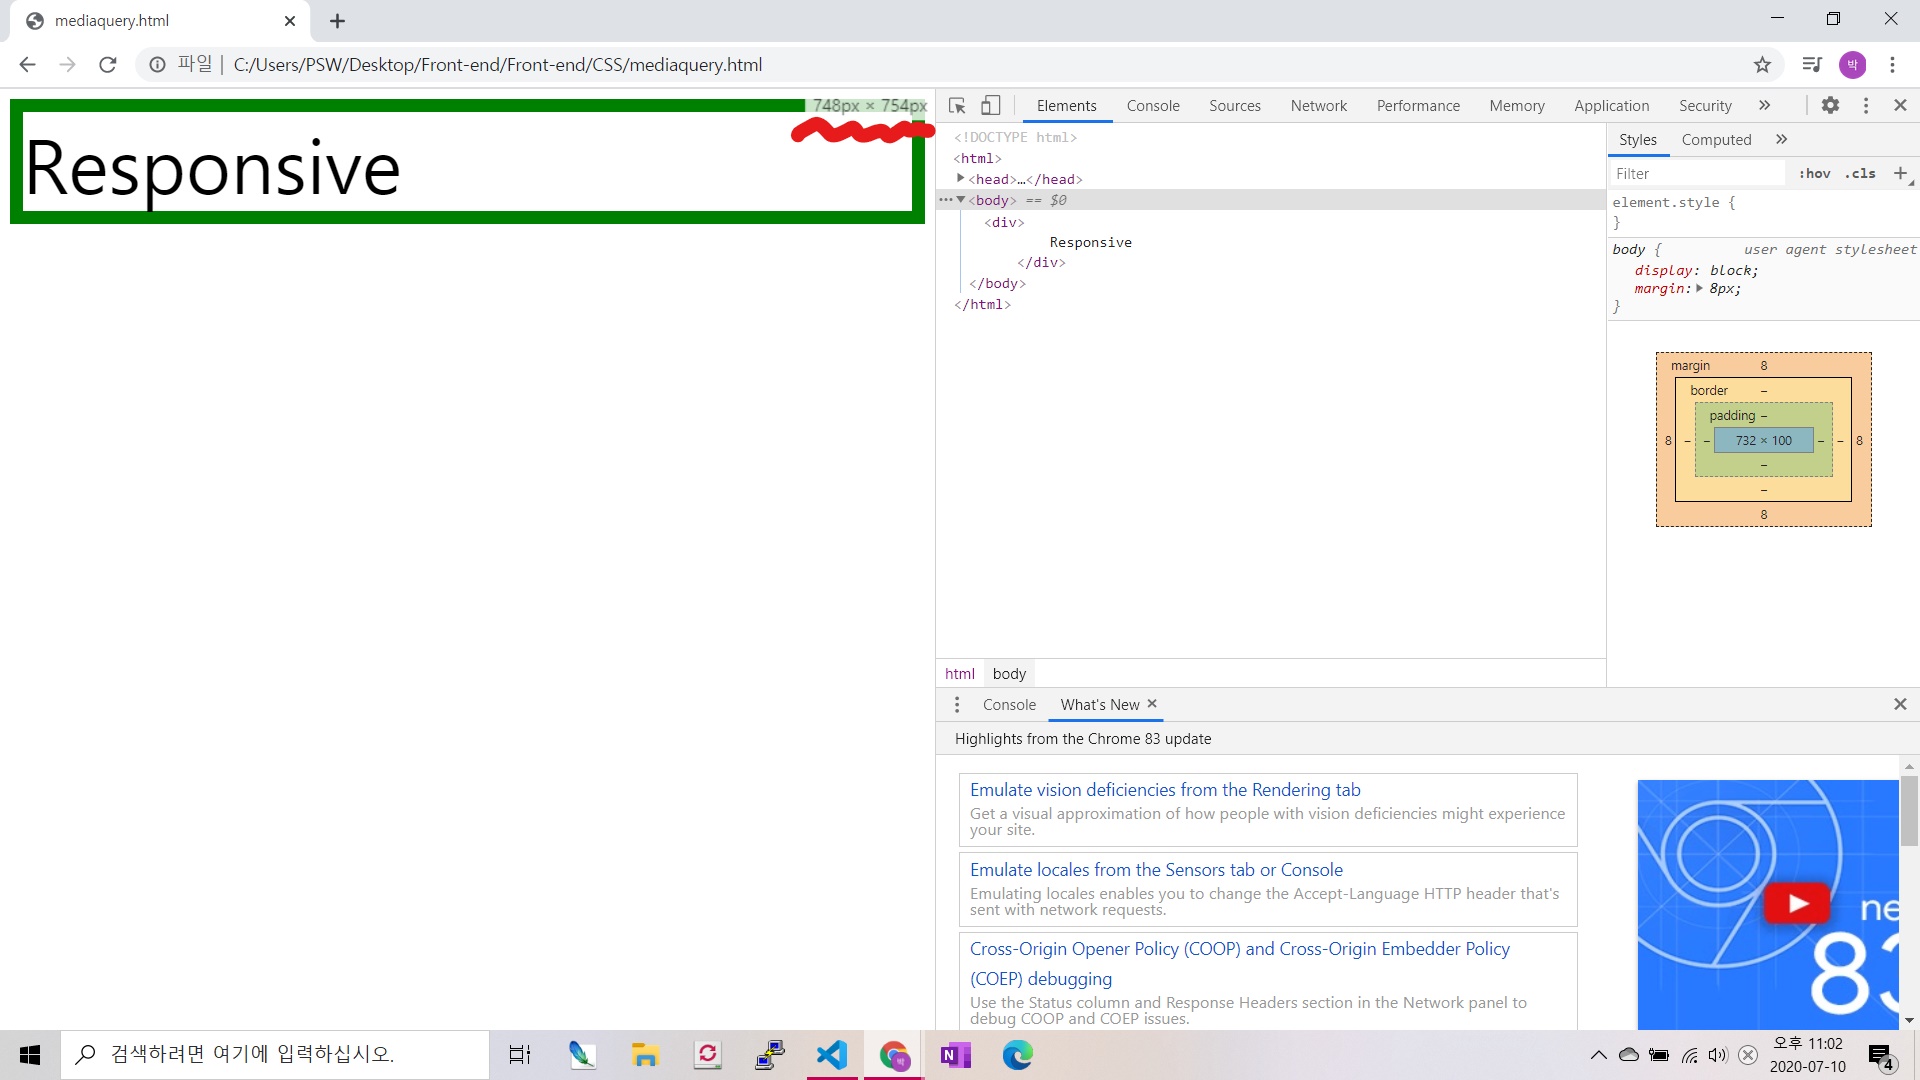Show more DevTools panels chevron
This screenshot has height=1080, width=1920.
(x=1764, y=105)
